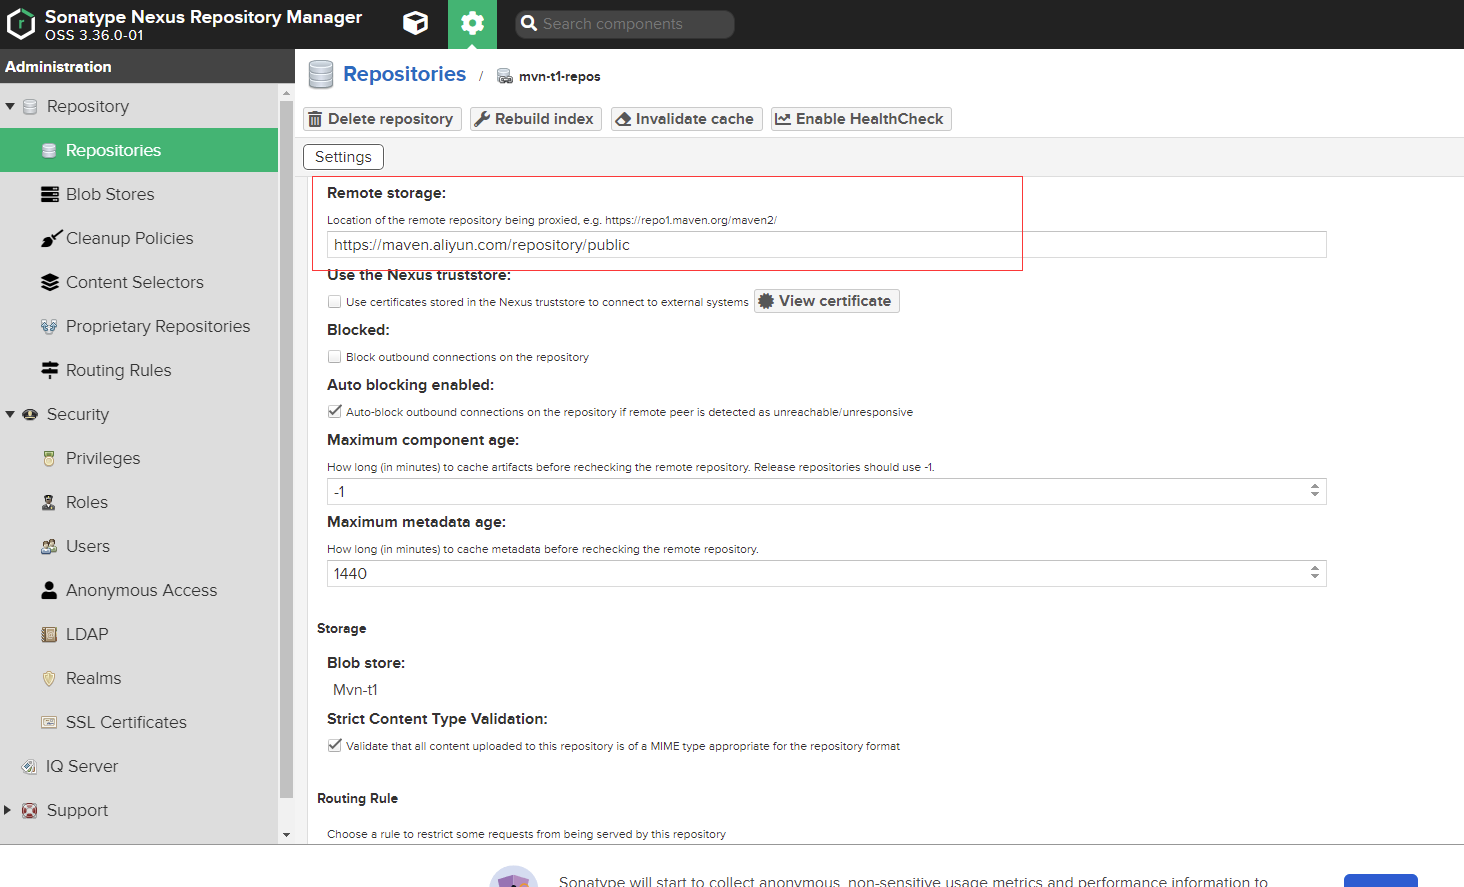Click the Delete repository button

coord(382,119)
